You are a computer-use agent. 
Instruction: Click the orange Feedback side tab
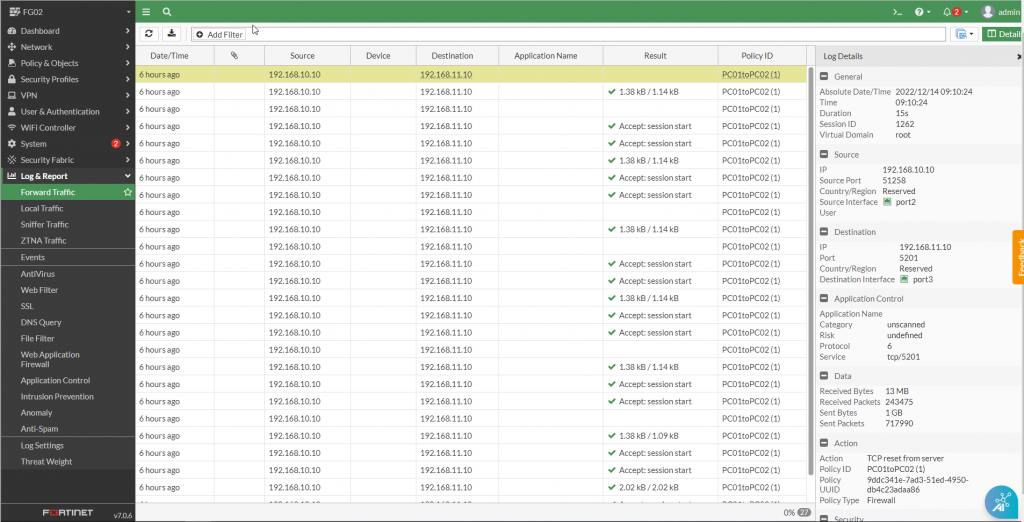1018,255
